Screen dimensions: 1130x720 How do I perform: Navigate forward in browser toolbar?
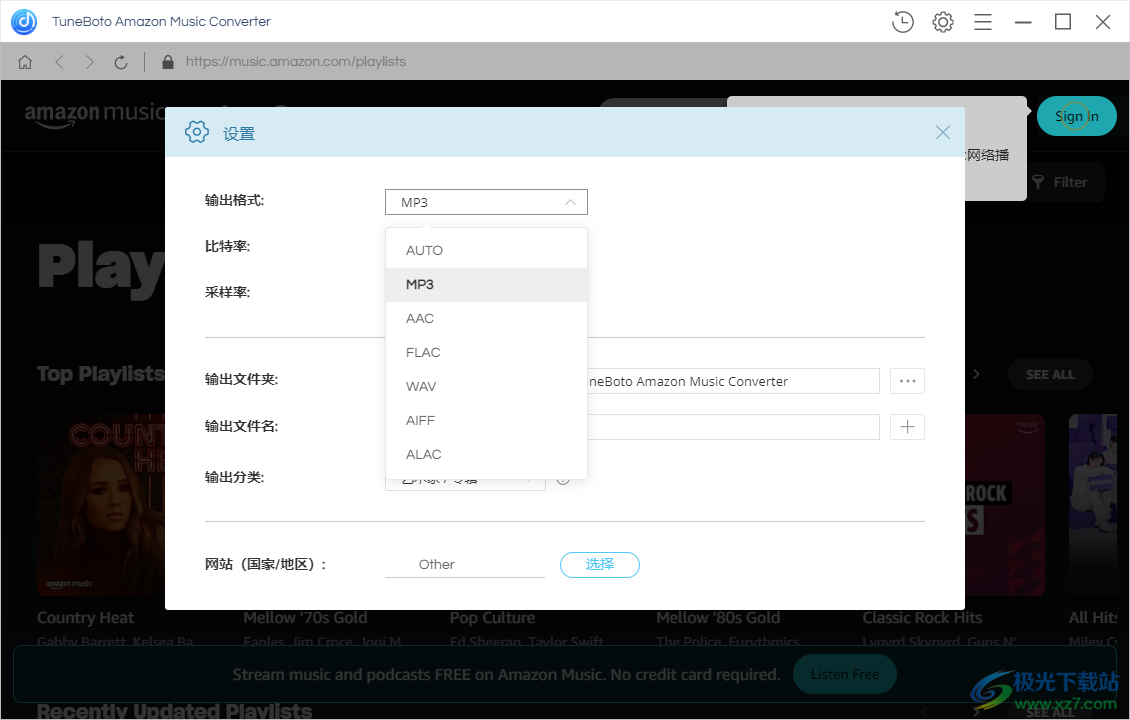coord(89,62)
